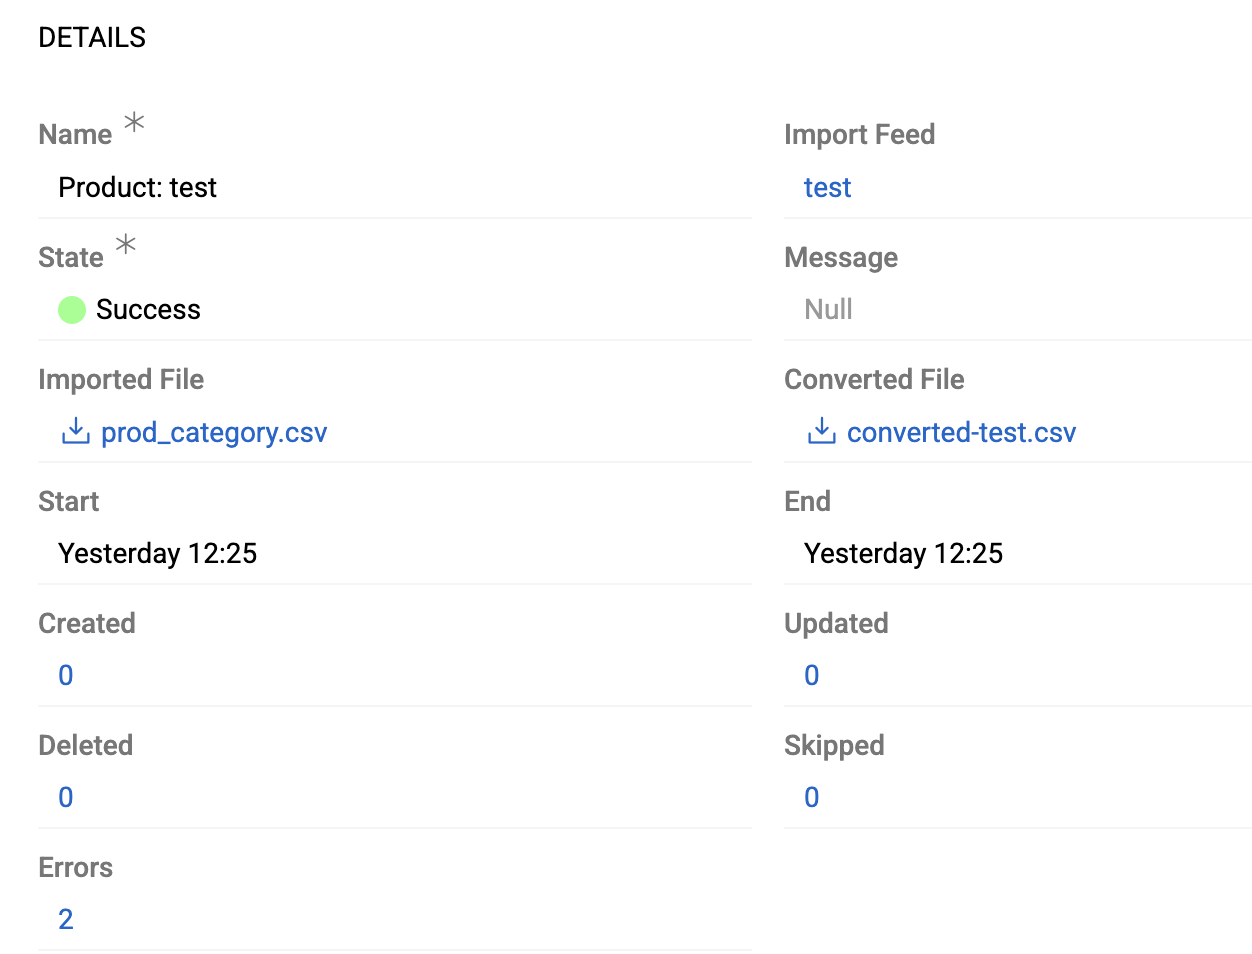This screenshot has width=1252, height=954.
Task: Click the green Success status indicator
Action: (x=71, y=310)
